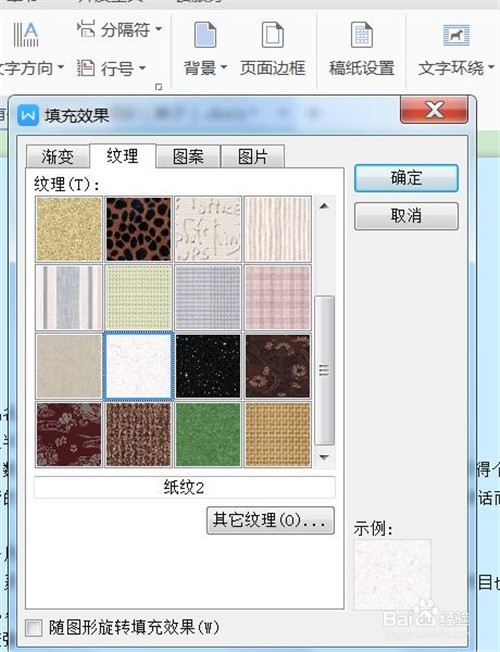Select the light green woven texture
Image resolution: width=500 pixels, height=652 pixels.
[139, 298]
